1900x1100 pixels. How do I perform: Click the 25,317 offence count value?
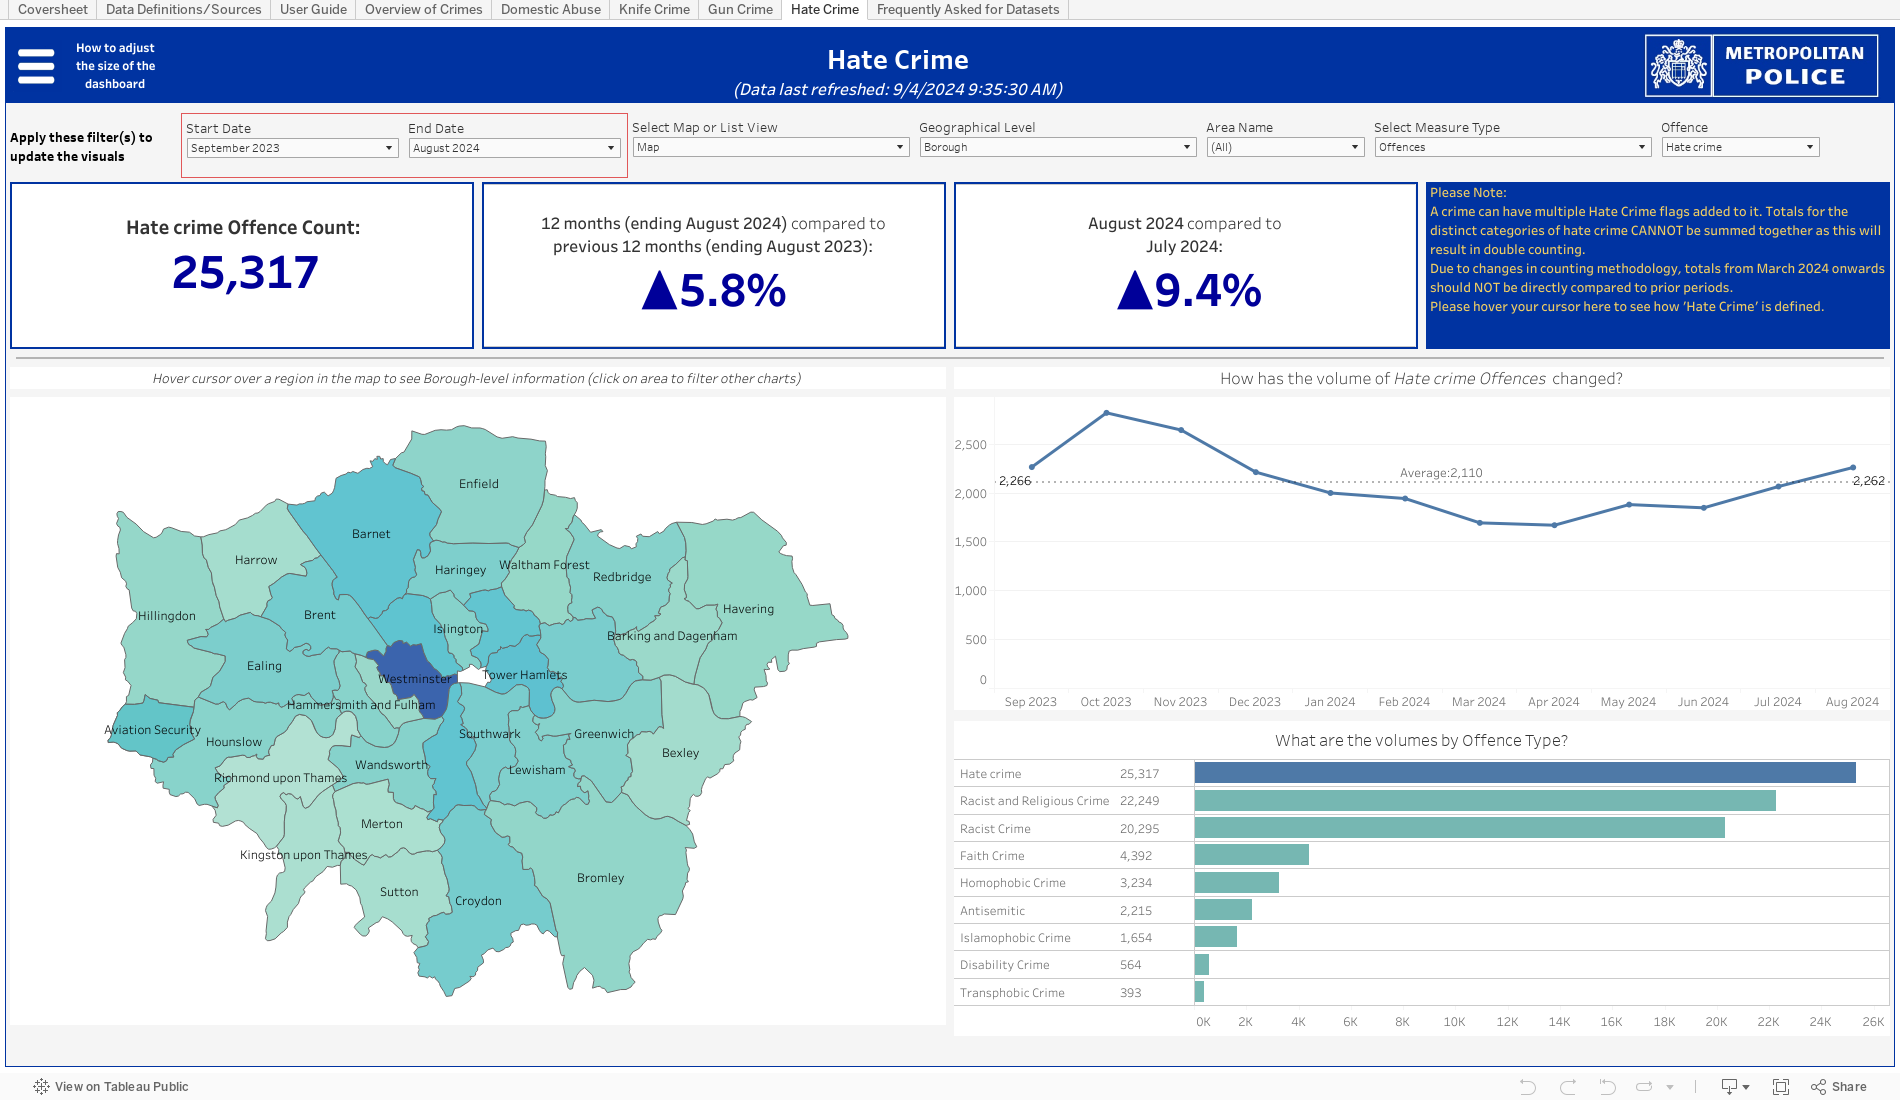coord(245,272)
